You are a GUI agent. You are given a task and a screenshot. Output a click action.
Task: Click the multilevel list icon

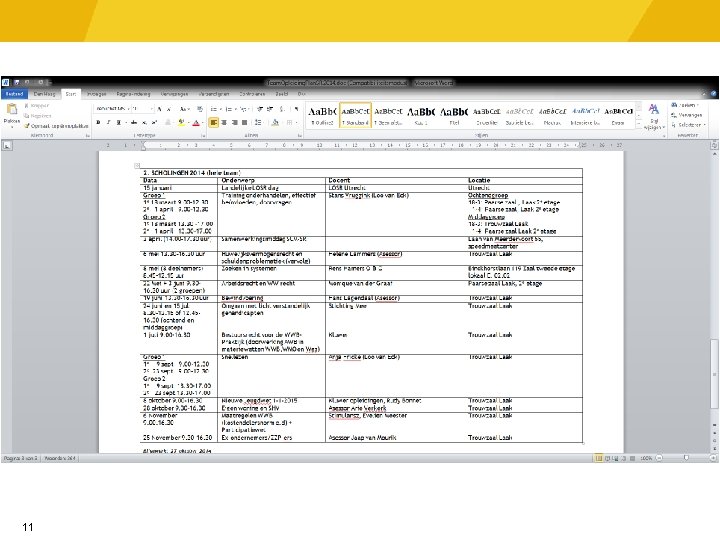(x=244, y=109)
